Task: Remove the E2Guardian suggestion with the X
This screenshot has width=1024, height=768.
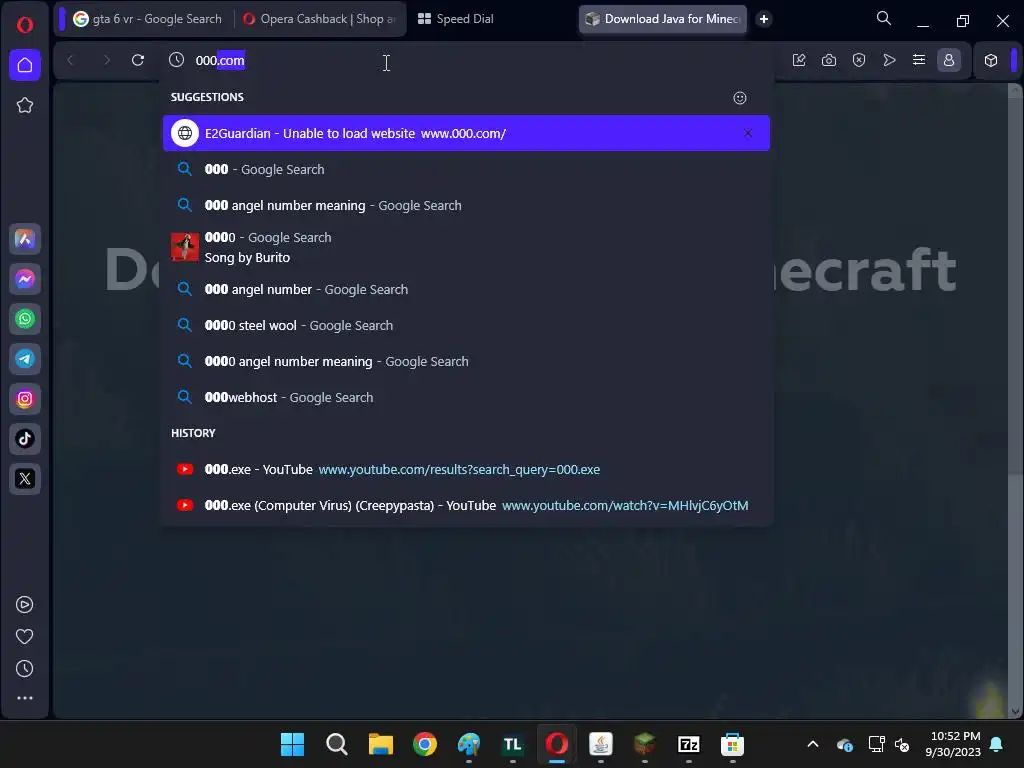Action: coord(748,133)
